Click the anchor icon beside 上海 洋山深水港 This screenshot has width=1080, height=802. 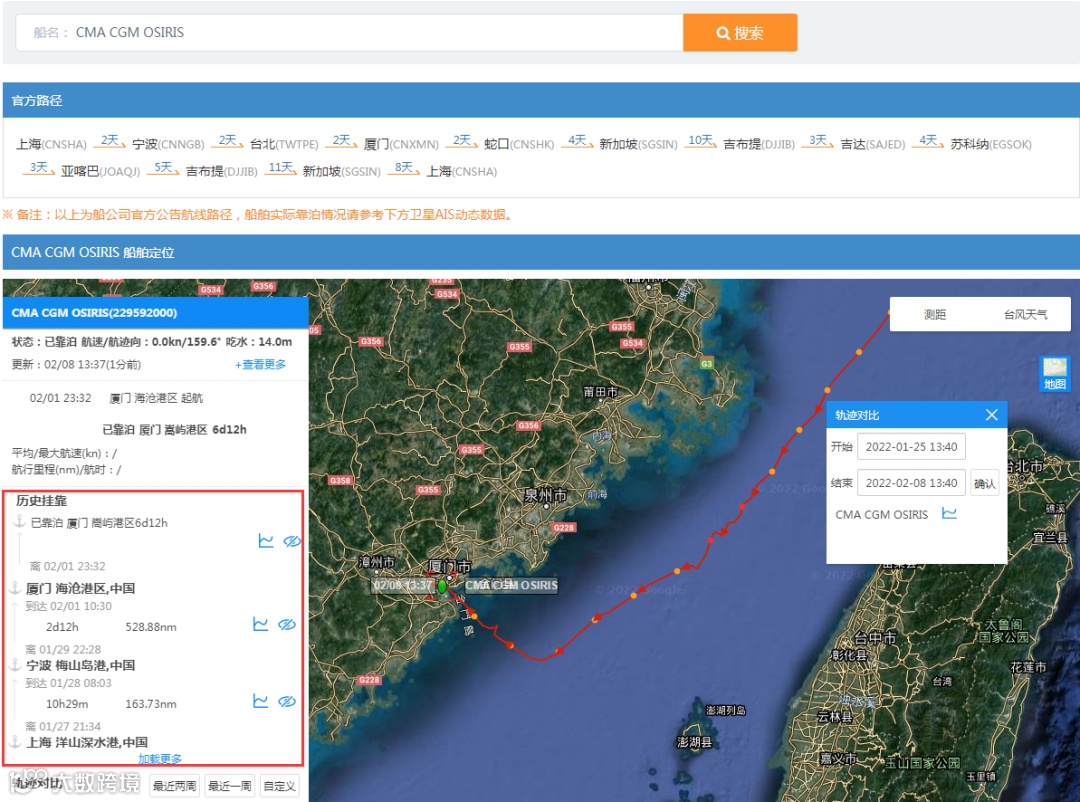click(14, 741)
